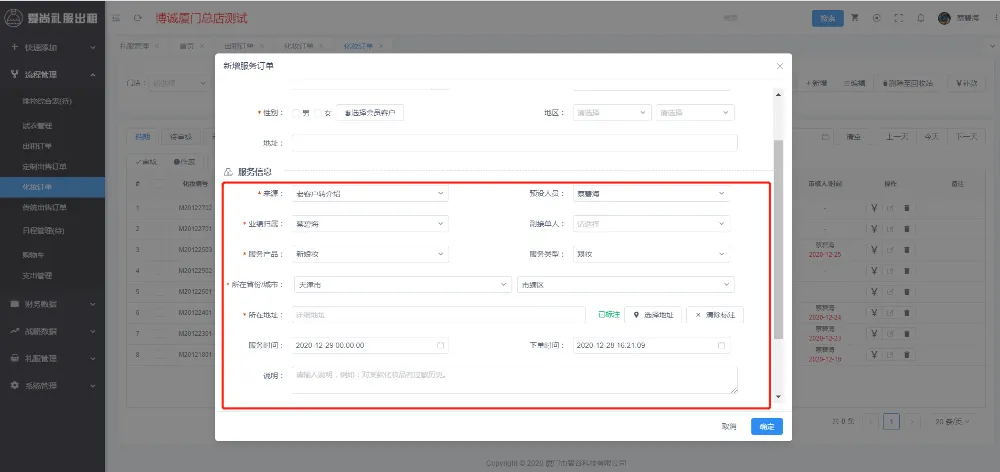Expand the 服务类型 dropdown
The image size is (1000, 472).
click(x=651, y=254)
